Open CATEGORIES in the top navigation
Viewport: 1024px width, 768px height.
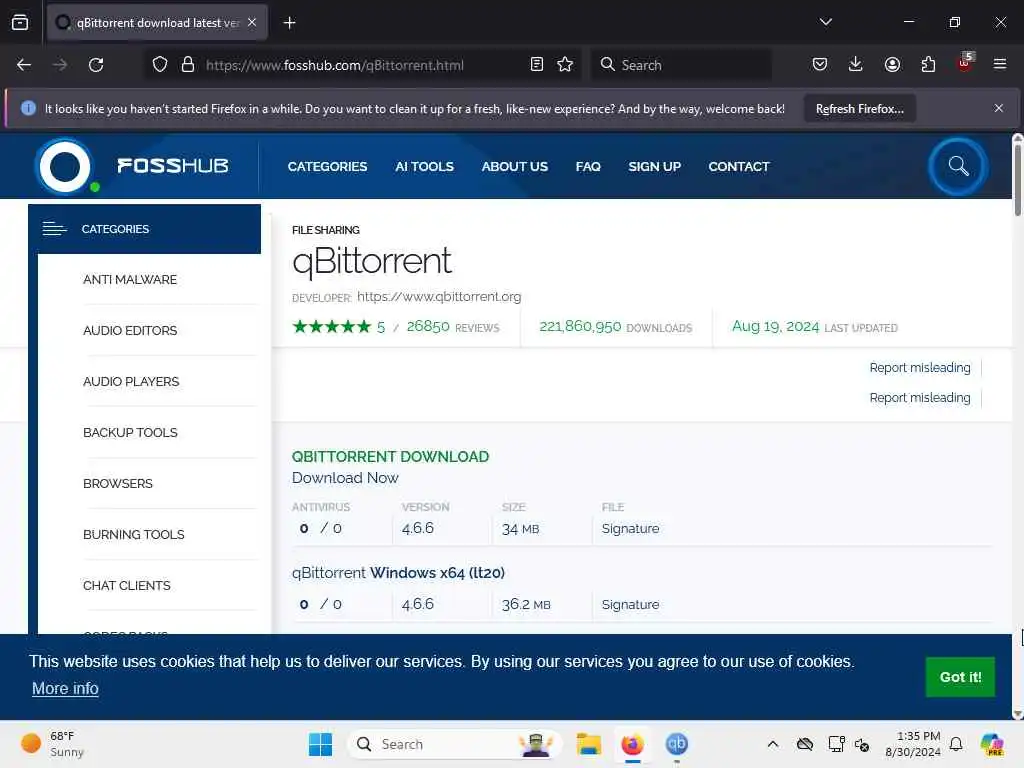coord(327,167)
